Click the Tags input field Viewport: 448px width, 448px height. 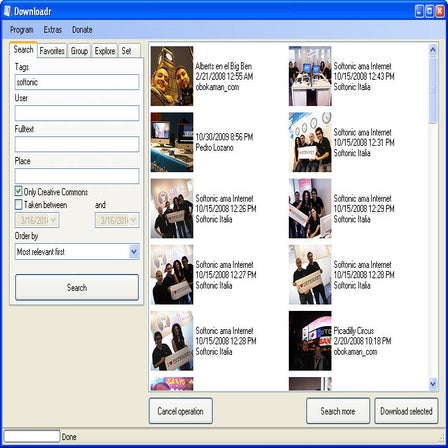(x=77, y=82)
